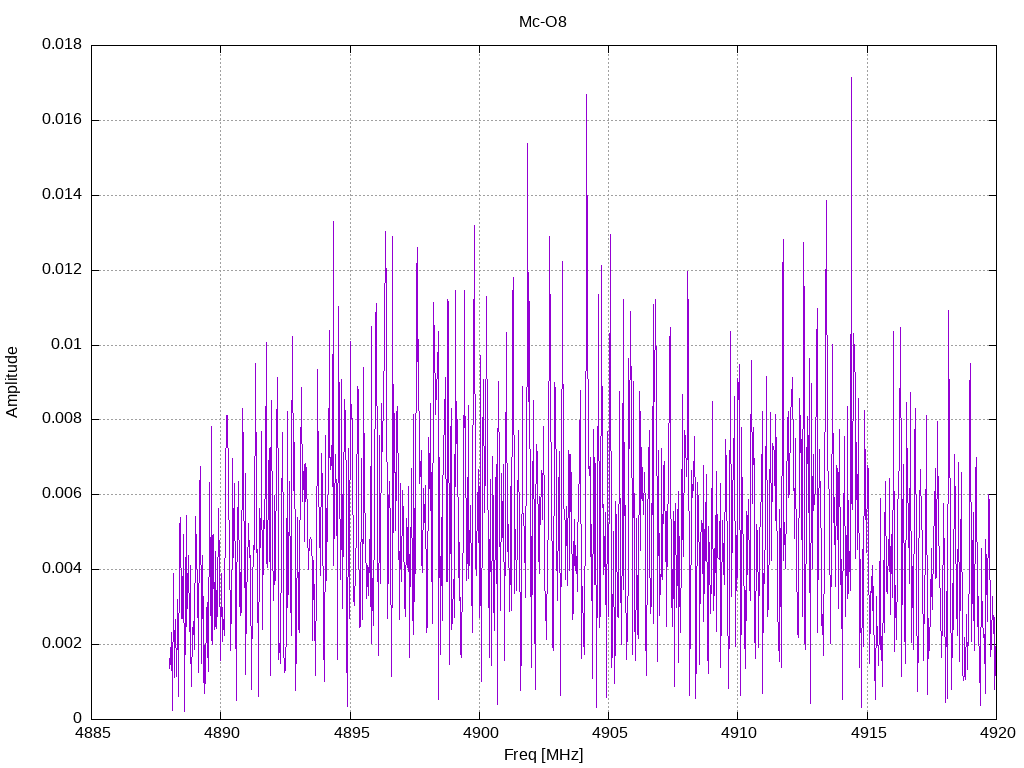Click the 4910 x-axis tick label

tap(739, 733)
